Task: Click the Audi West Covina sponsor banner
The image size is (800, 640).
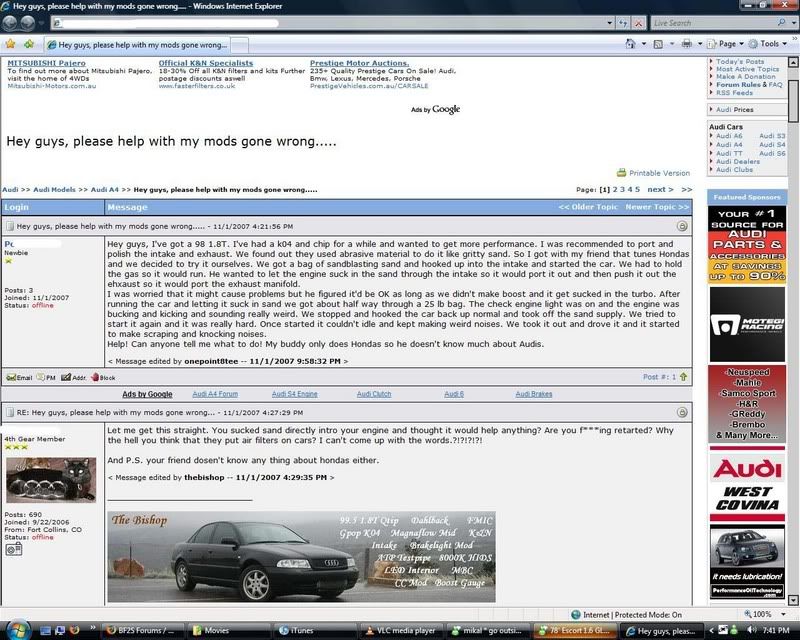Action: [x=747, y=484]
